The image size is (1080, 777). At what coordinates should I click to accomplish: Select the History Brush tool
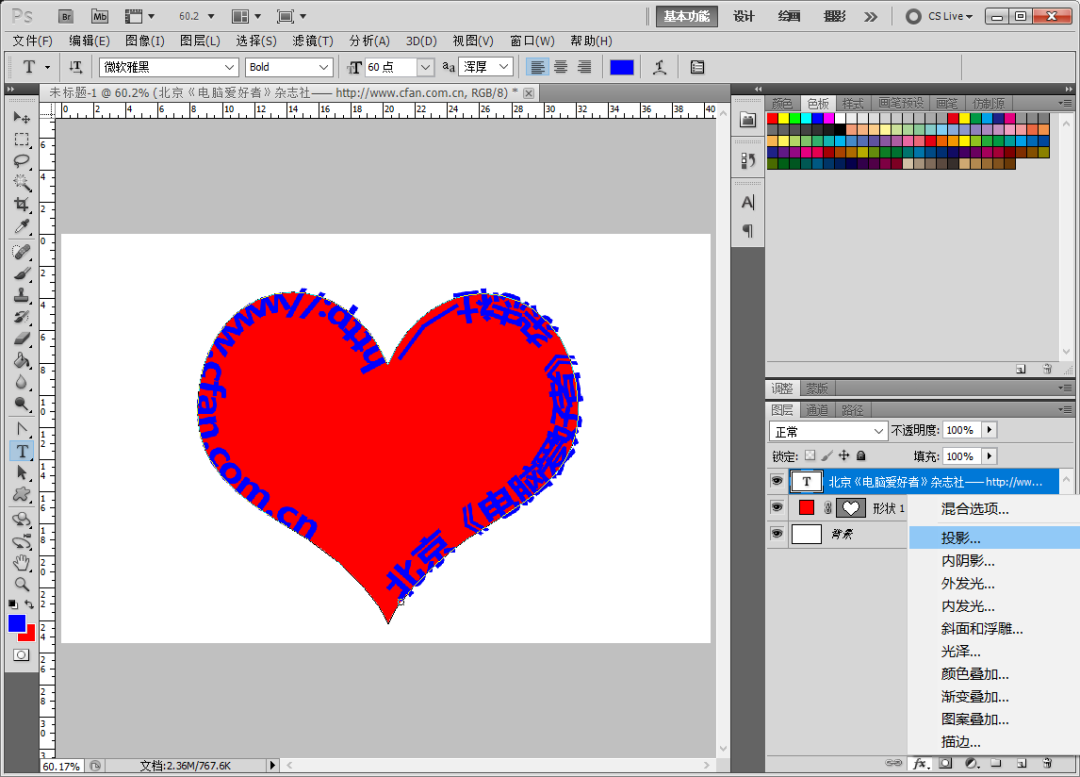(21, 317)
